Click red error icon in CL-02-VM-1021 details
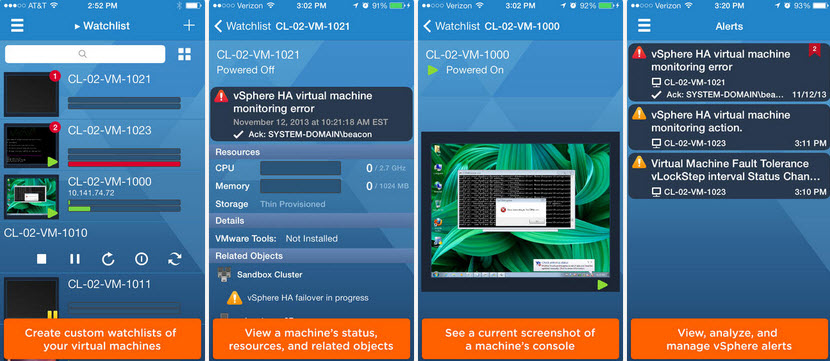 [221, 96]
